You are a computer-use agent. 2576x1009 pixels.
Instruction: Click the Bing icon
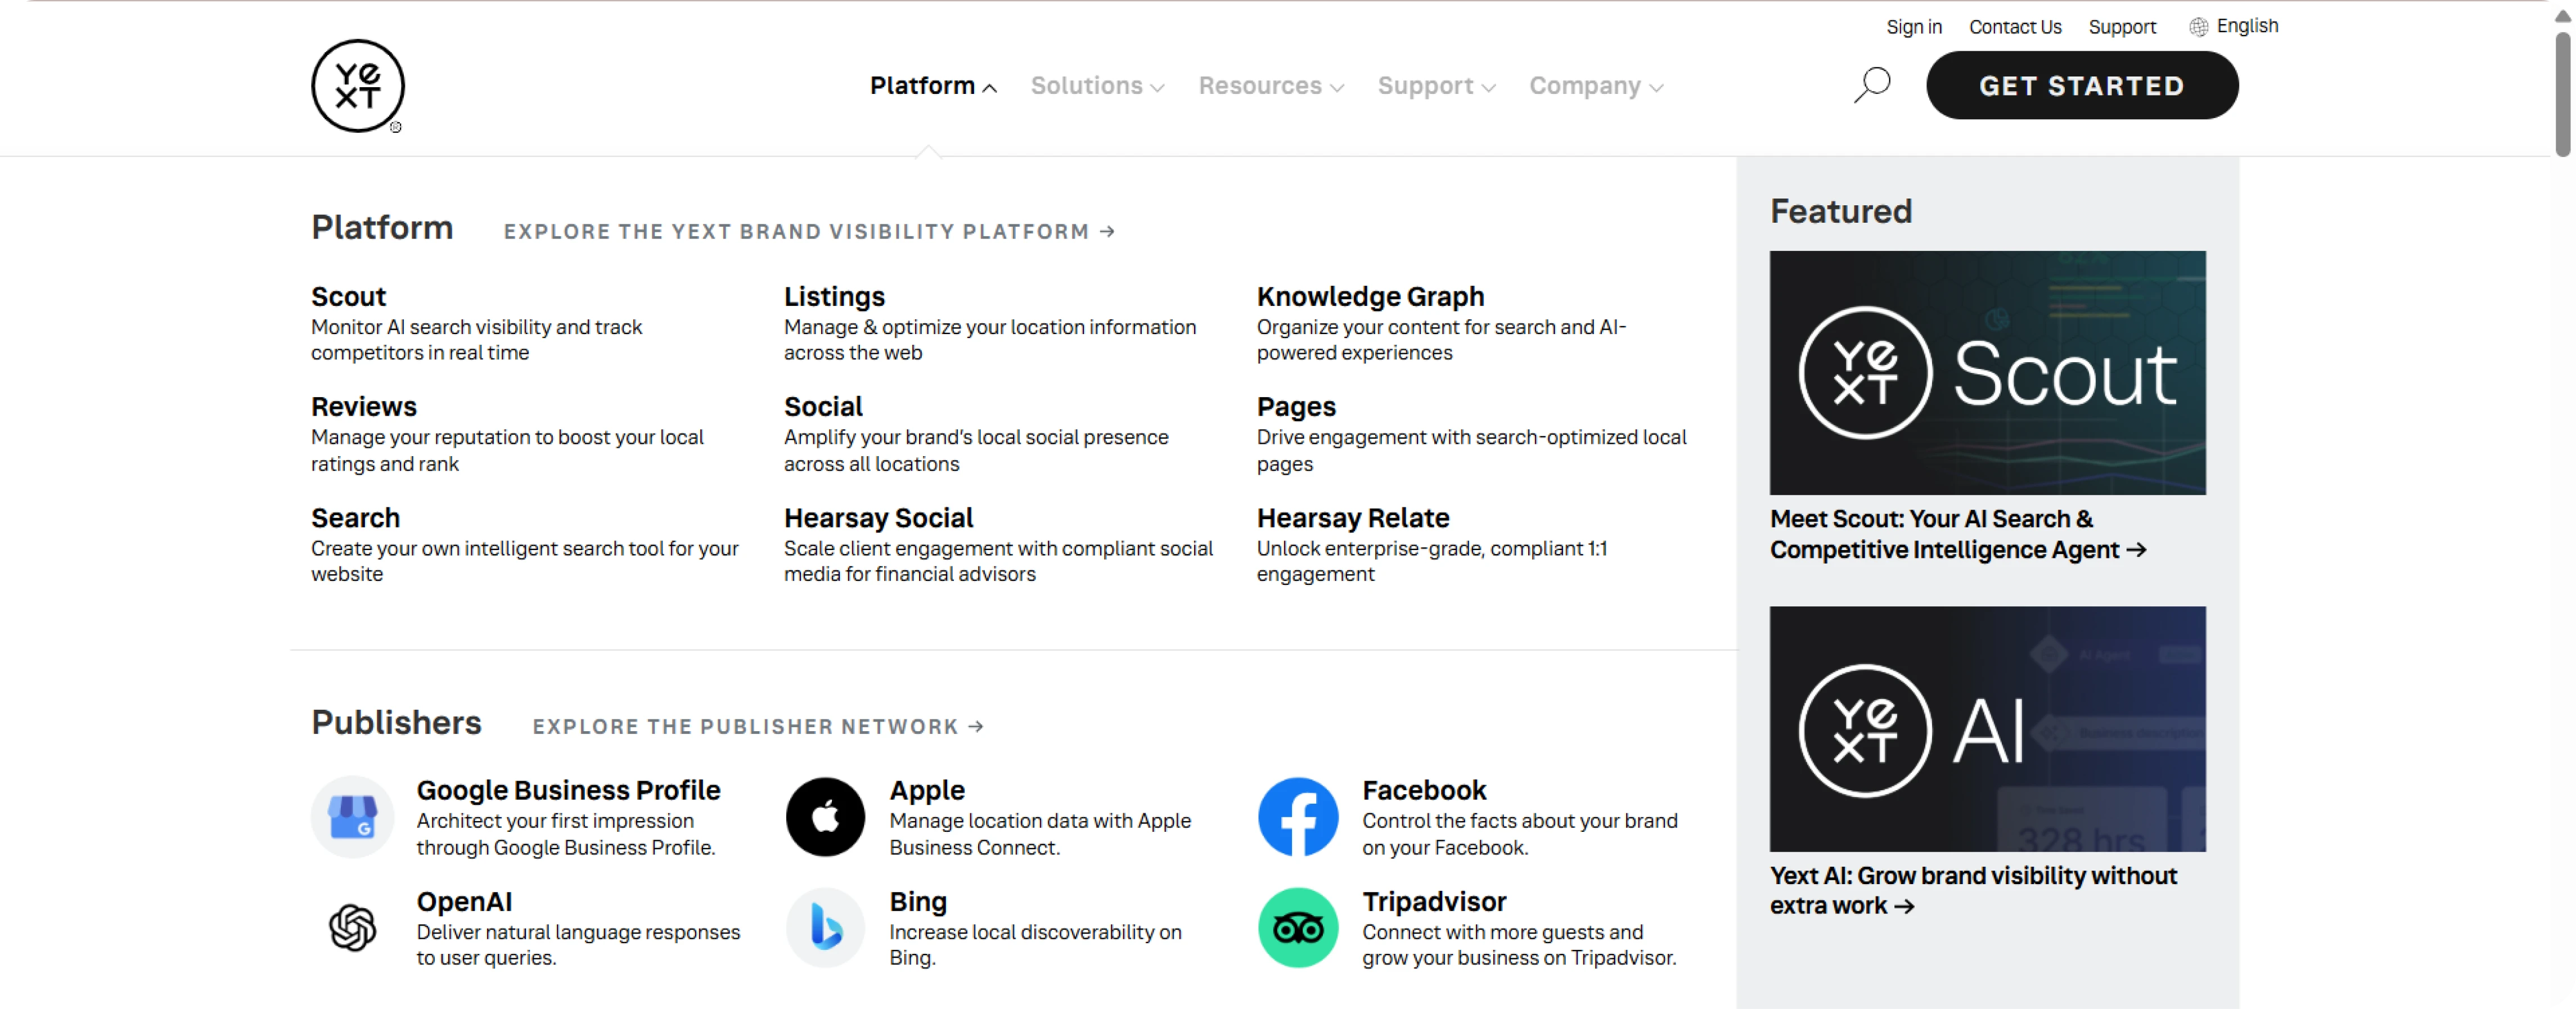[x=825, y=928]
